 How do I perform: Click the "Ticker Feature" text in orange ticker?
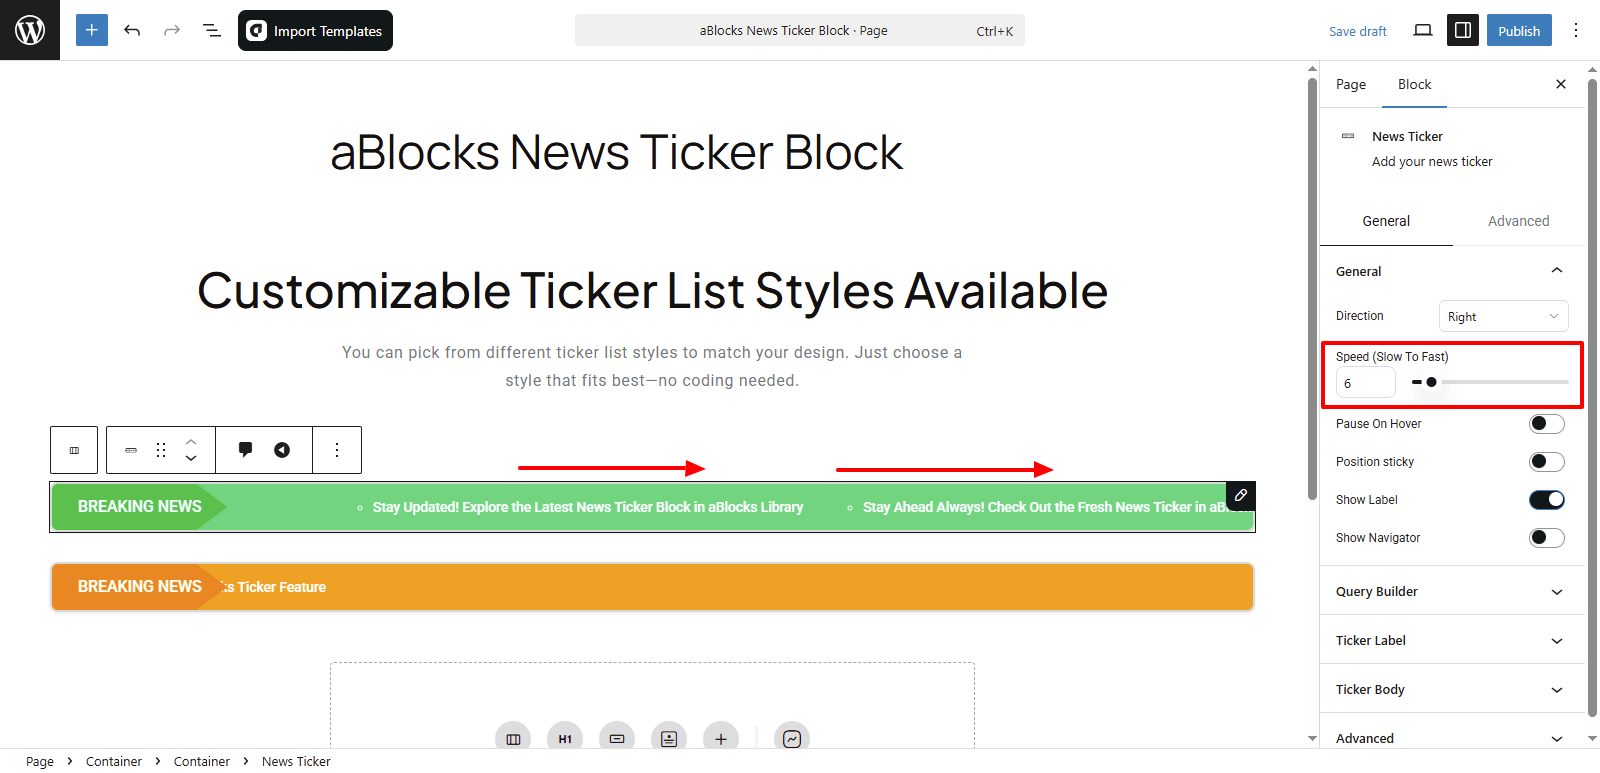pyautogui.click(x=282, y=587)
